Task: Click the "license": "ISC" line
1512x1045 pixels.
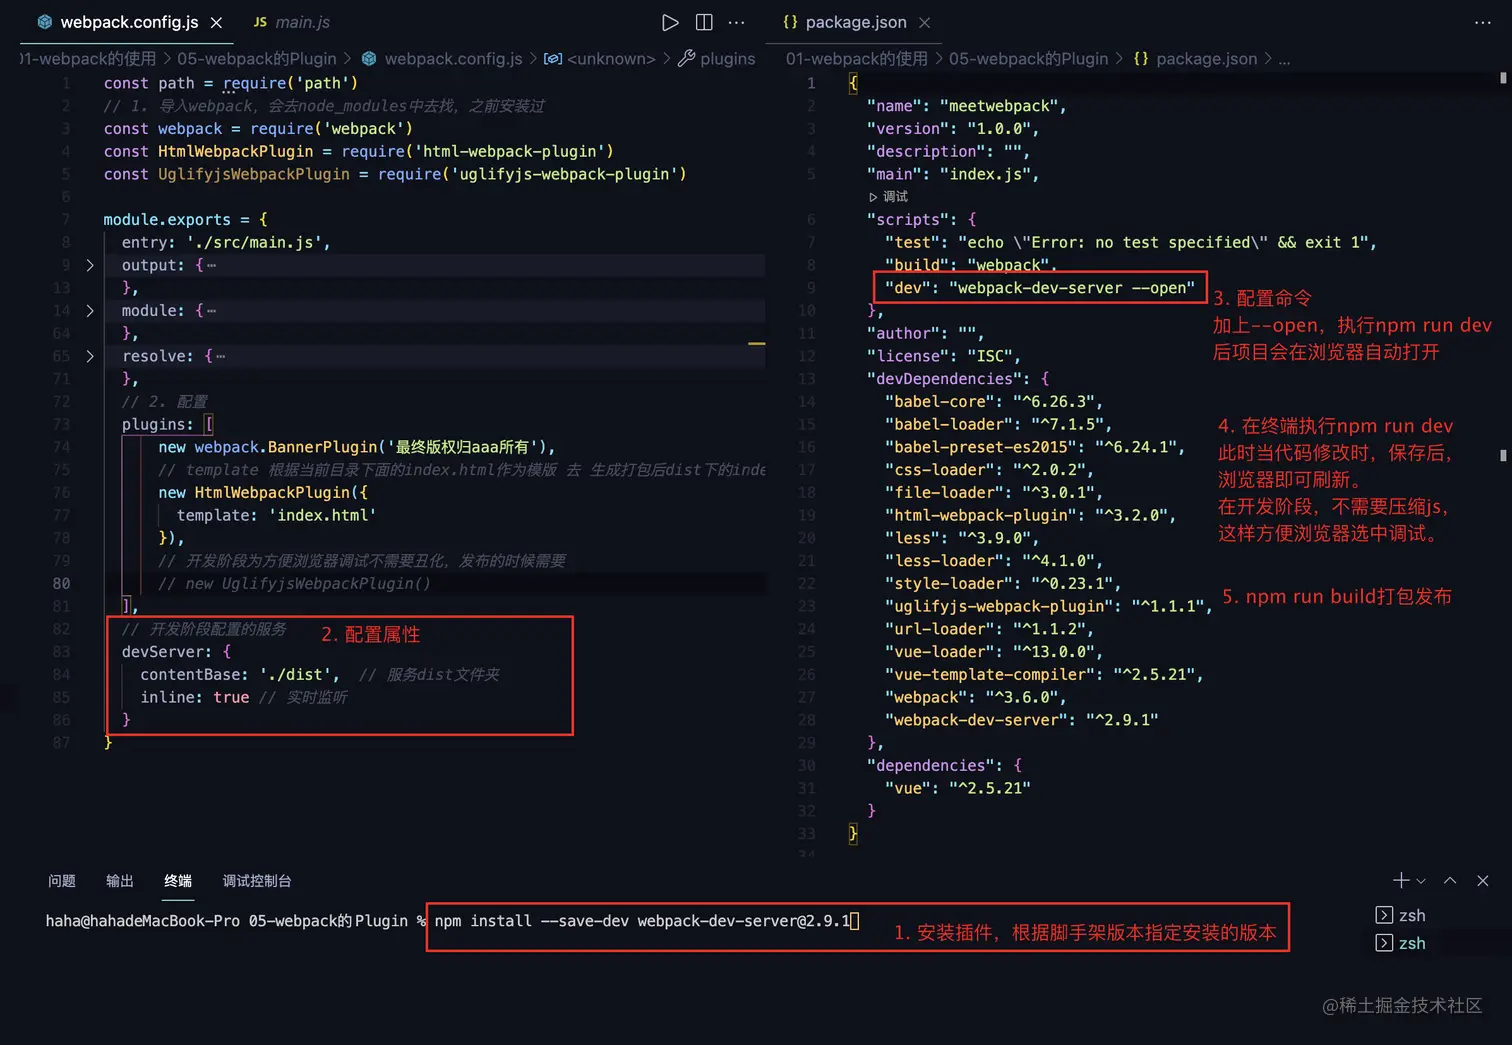Action: (943, 356)
